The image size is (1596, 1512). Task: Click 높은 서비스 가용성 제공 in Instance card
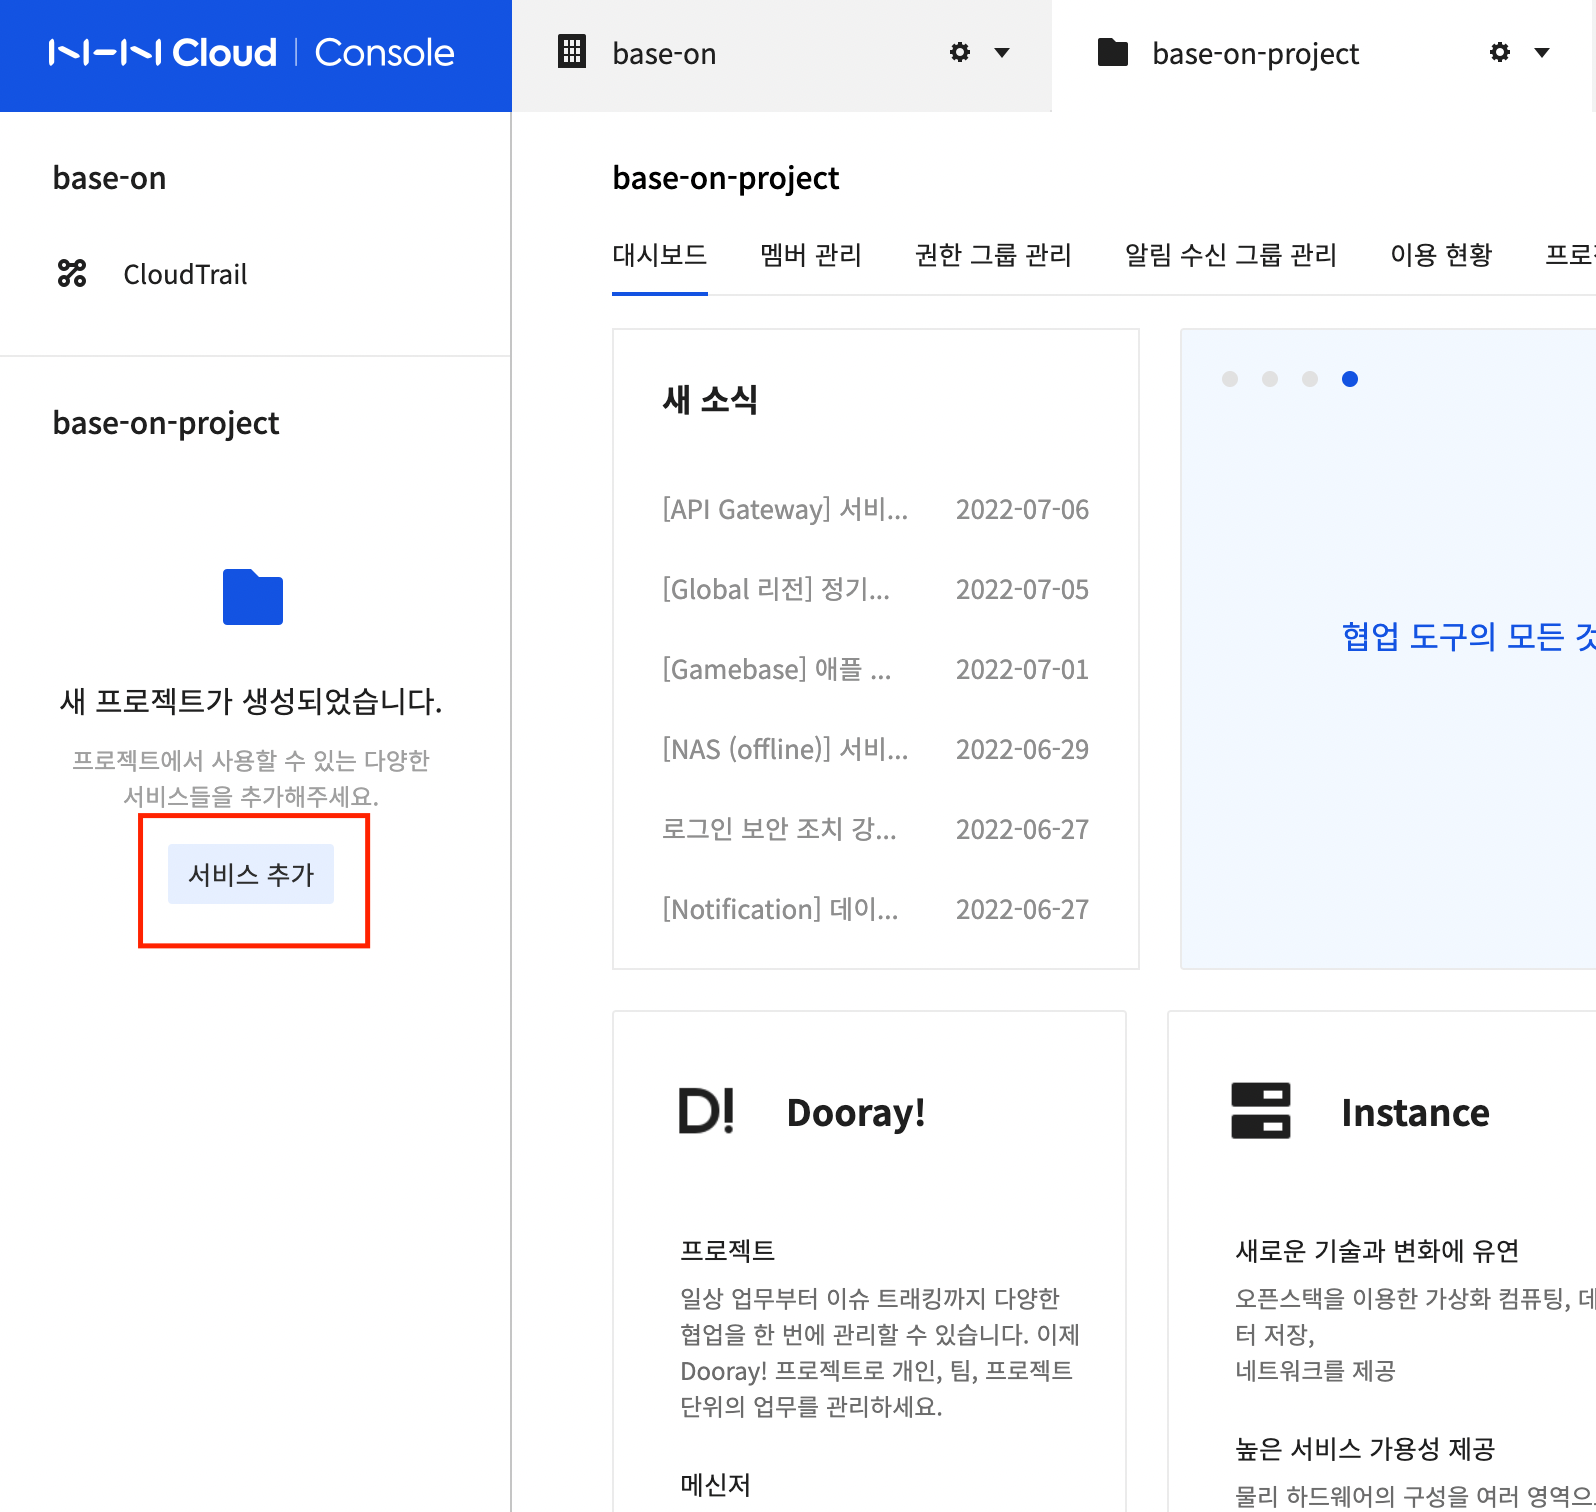click(1365, 1448)
